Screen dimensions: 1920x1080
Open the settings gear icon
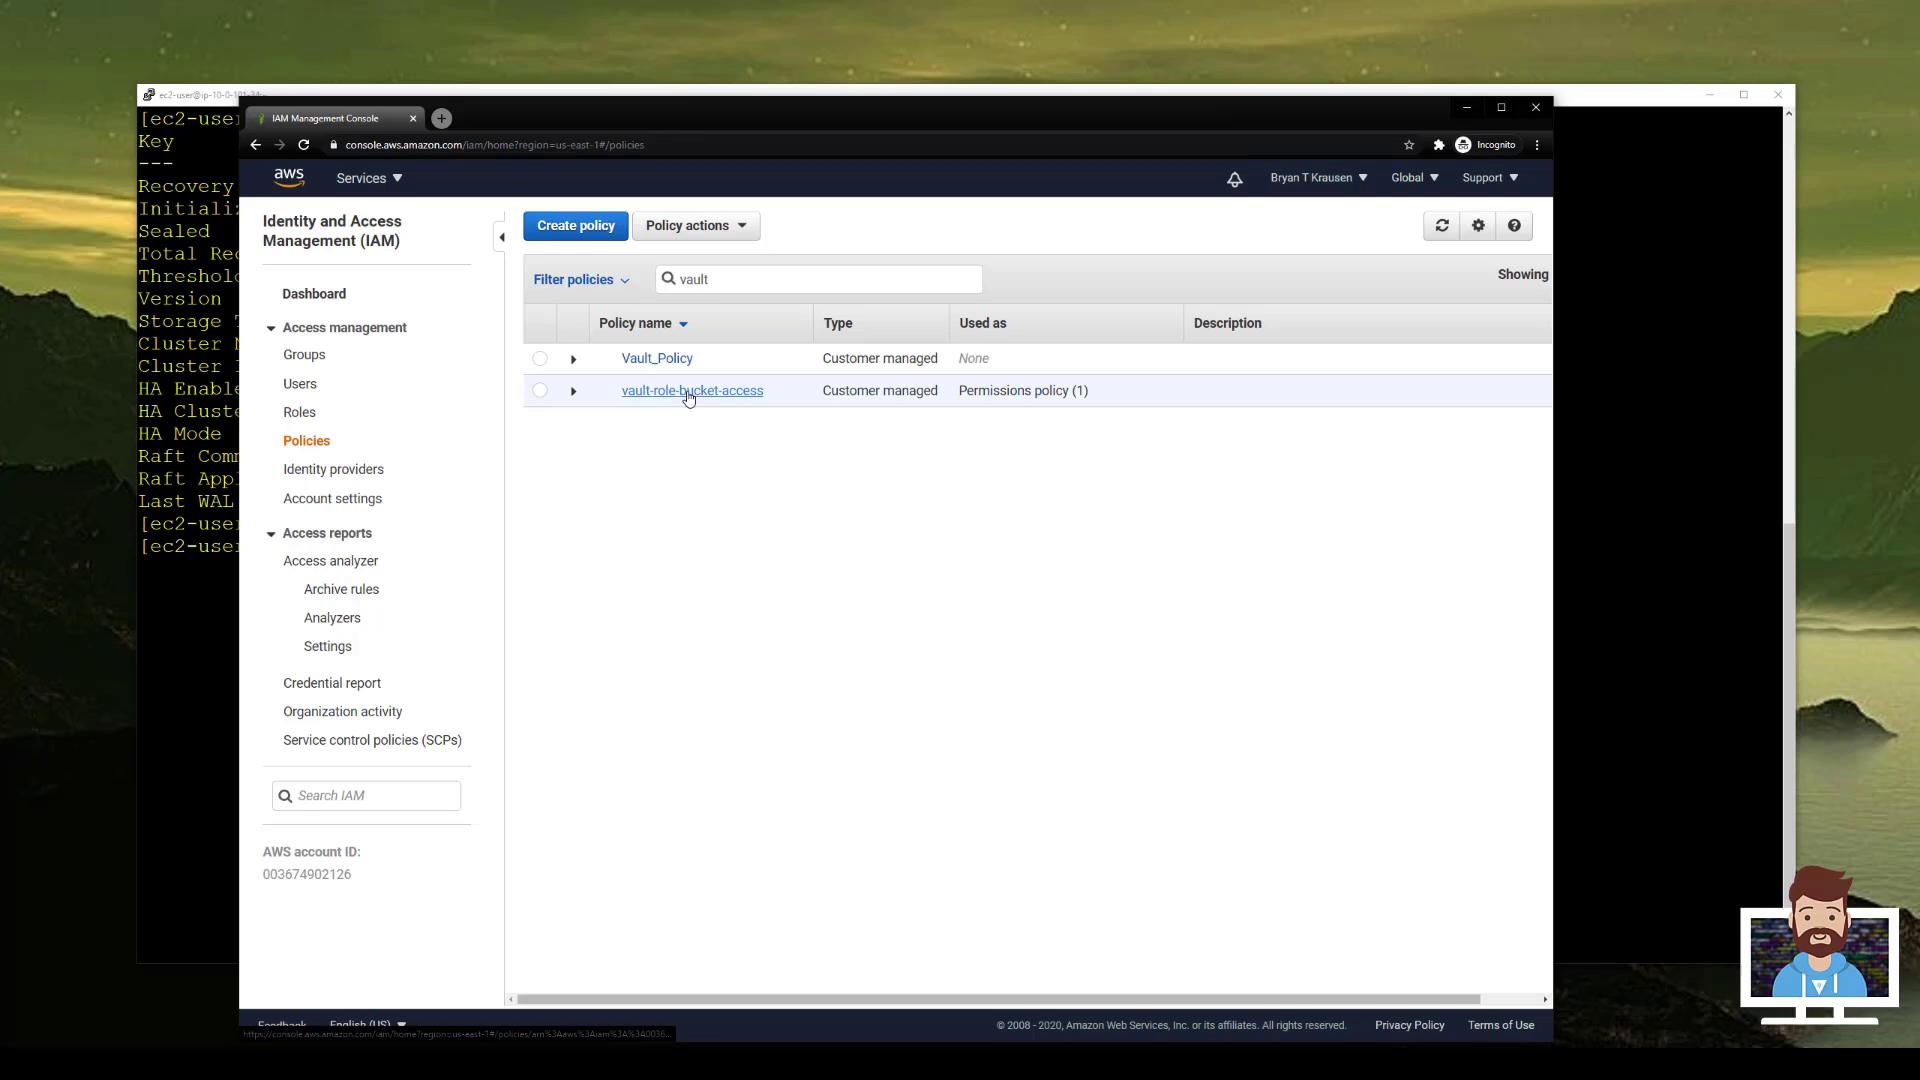coord(1478,226)
